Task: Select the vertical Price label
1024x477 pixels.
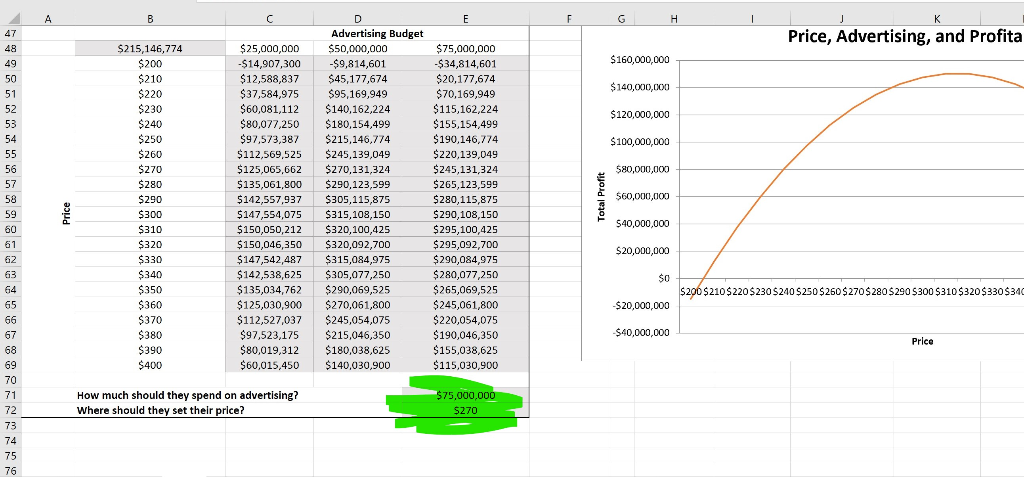Action: [65, 214]
